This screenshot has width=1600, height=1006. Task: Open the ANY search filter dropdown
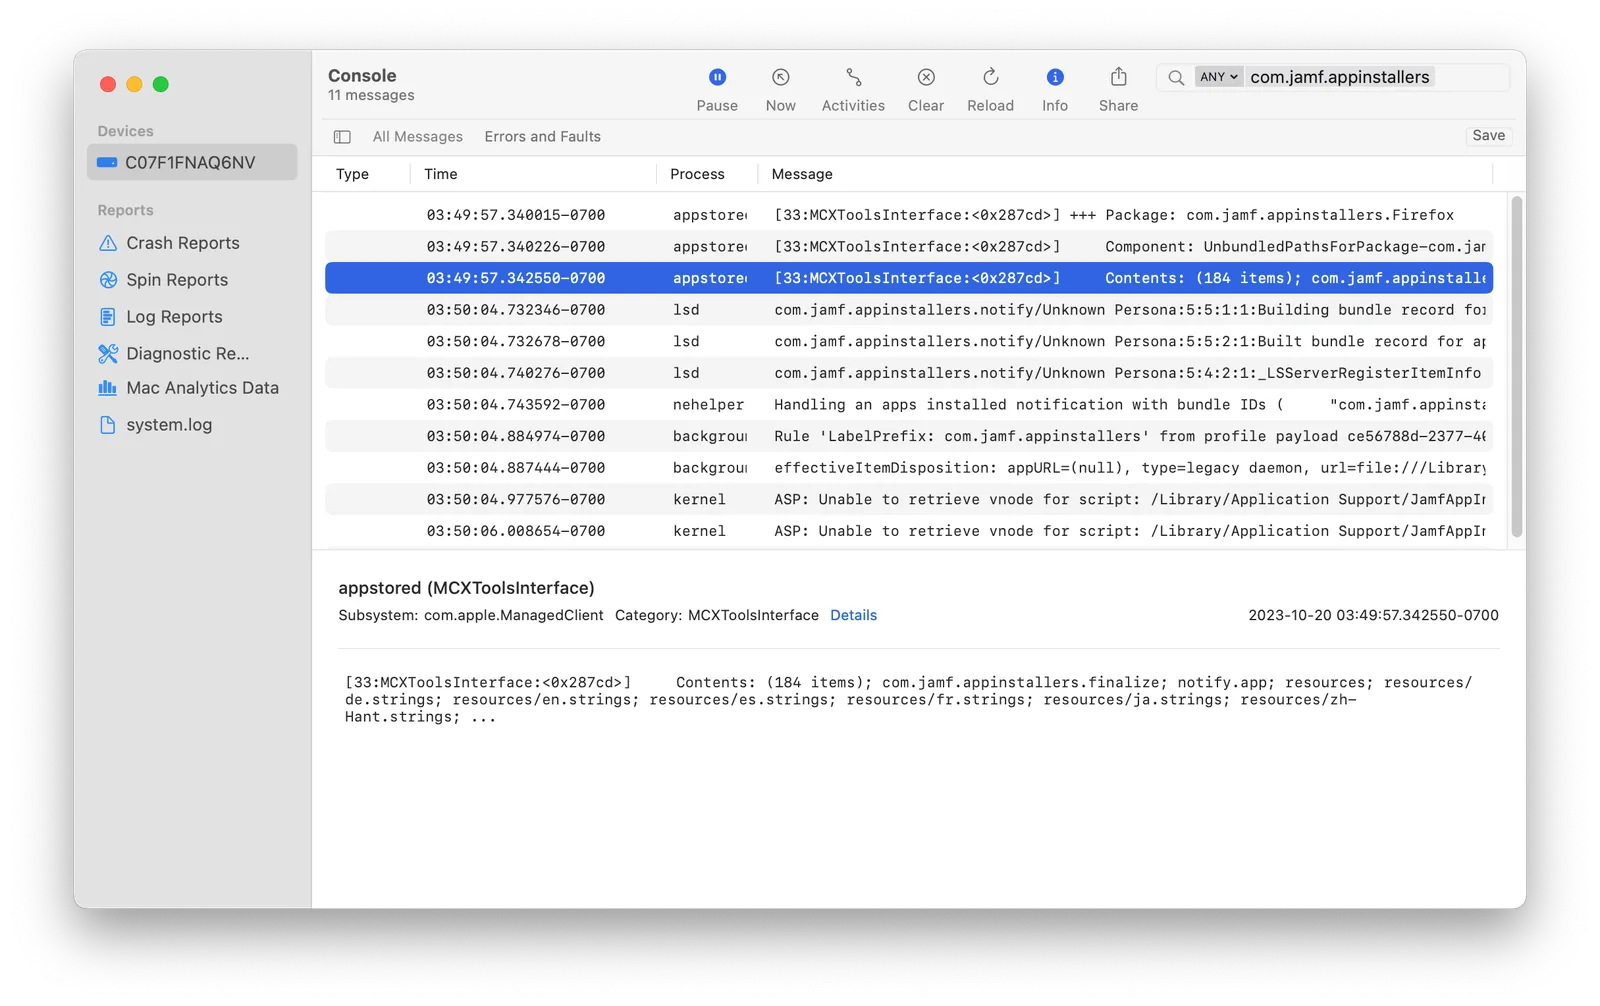[x=1218, y=76]
